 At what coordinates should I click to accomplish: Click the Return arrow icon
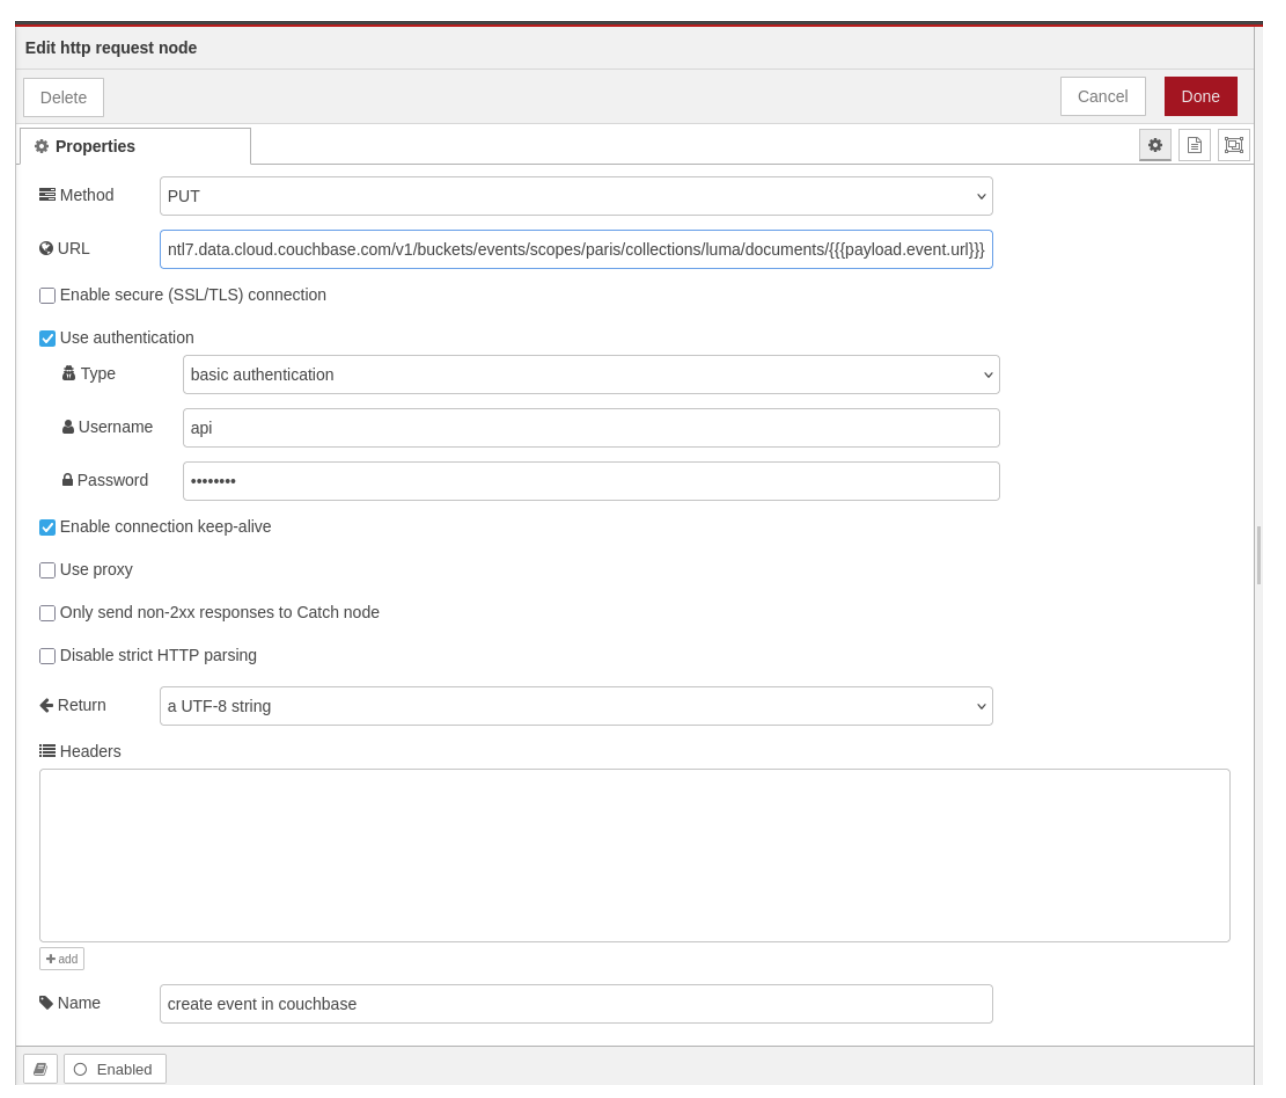coord(46,706)
